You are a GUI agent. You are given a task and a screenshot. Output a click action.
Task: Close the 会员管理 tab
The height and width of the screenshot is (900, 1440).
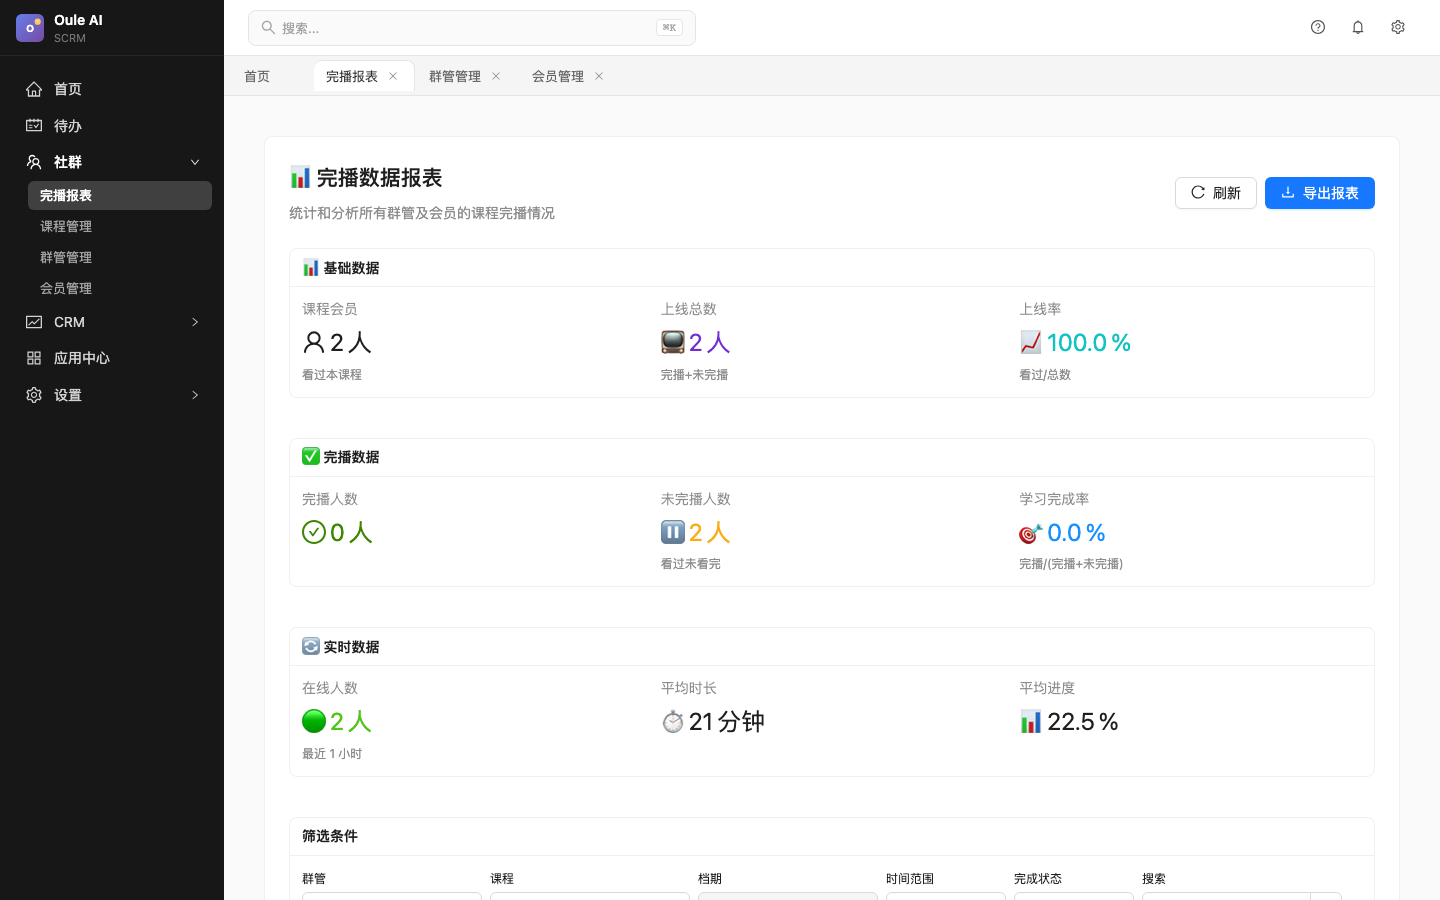point(599,76)
